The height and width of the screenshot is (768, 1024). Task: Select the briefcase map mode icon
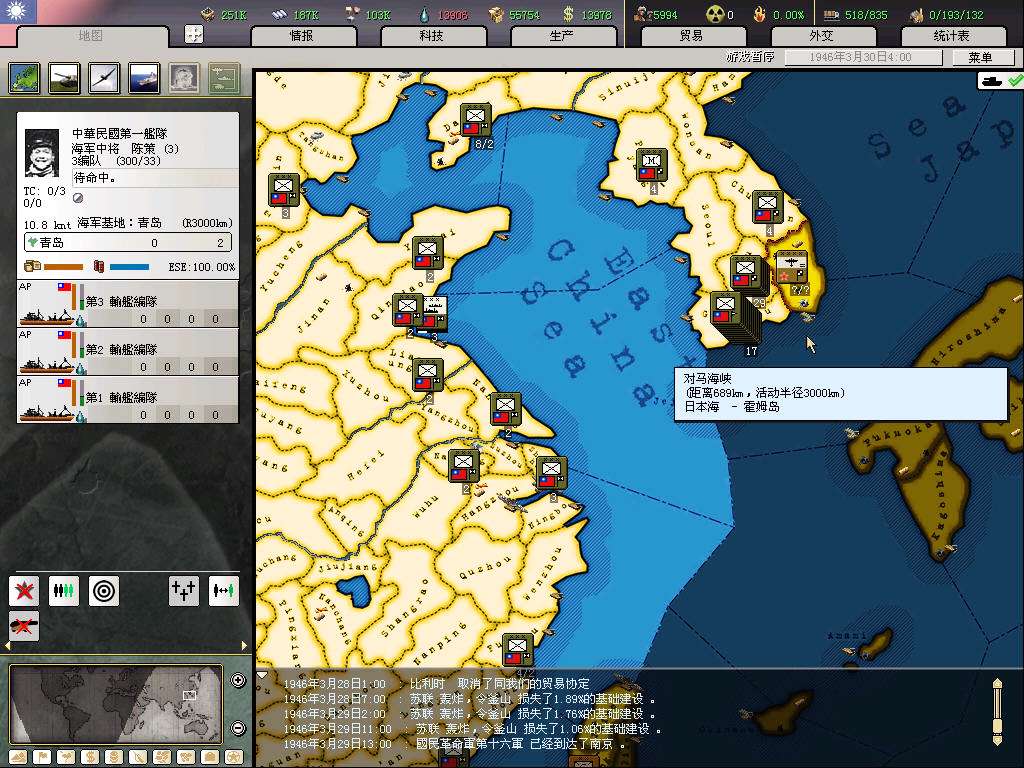click(x=210, y=758)
